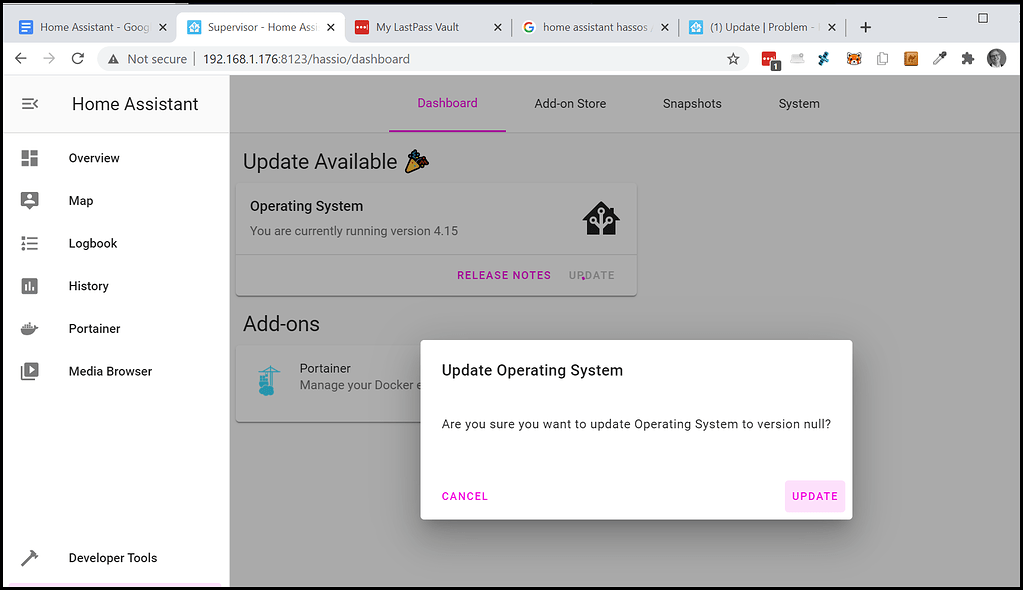Launch Media Browser via its sidebar icon

[30, 371]
